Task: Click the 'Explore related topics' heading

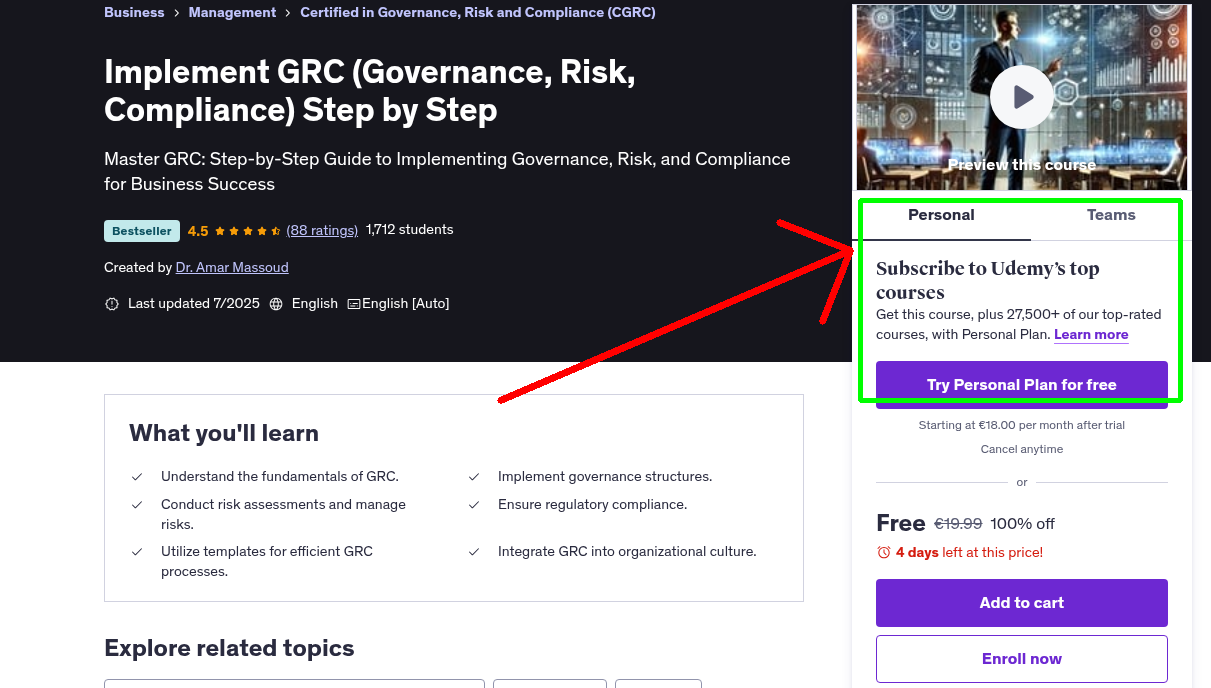Action: 229,648
